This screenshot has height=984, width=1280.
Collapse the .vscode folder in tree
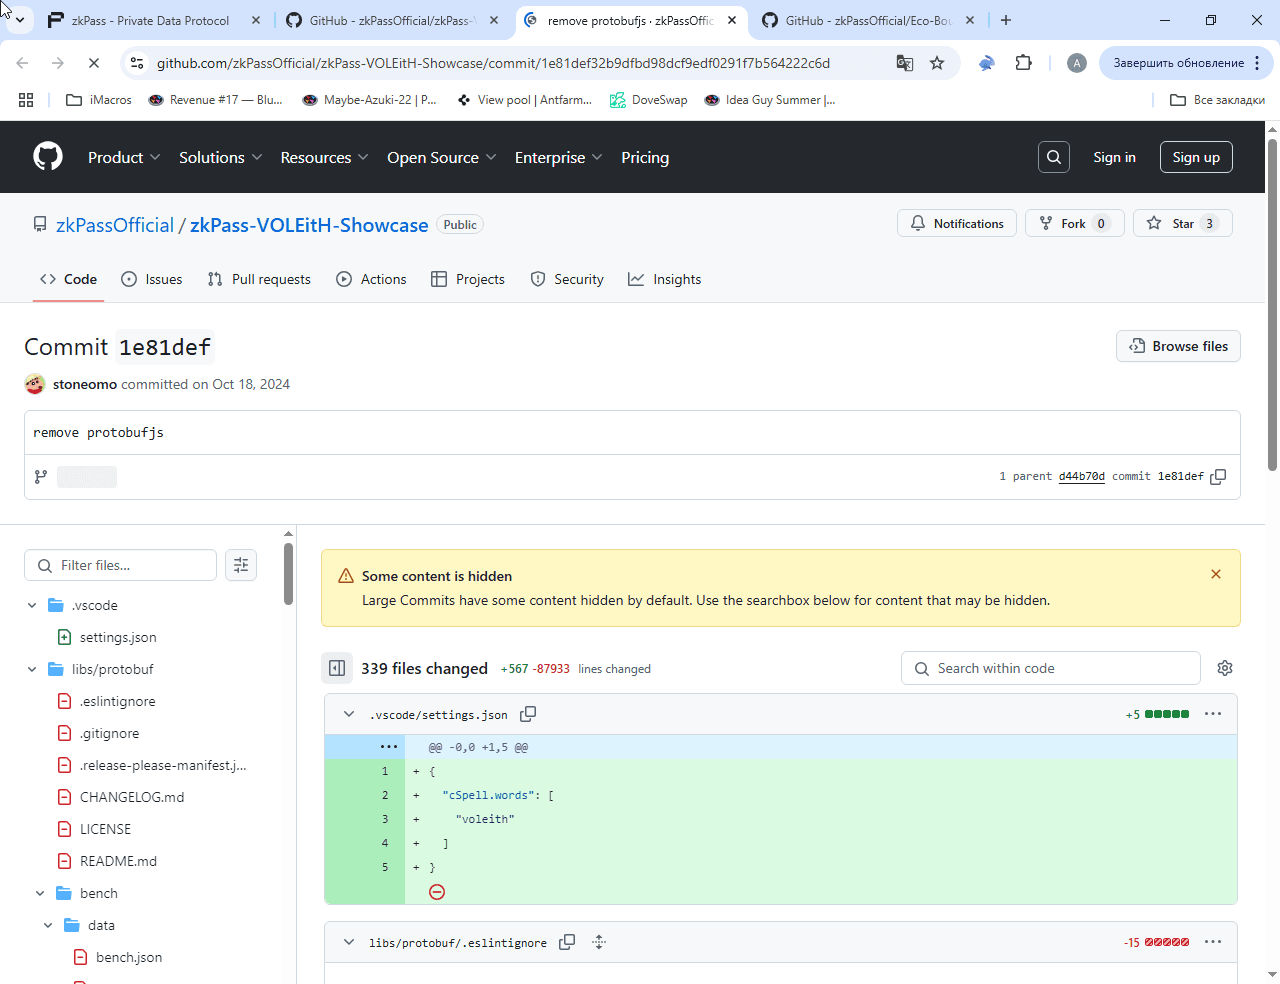(x=32, y=605)
